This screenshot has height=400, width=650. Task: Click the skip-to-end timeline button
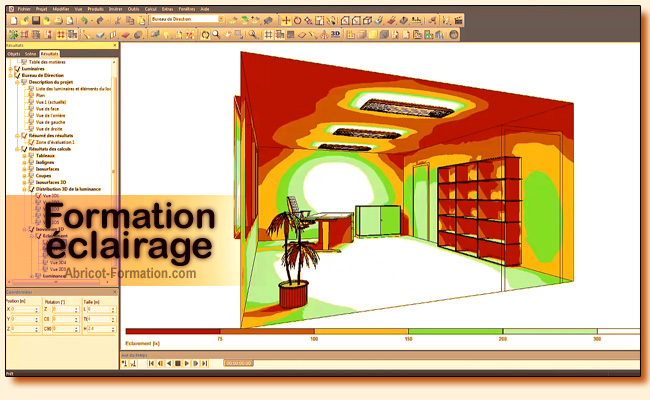[204, 364]
